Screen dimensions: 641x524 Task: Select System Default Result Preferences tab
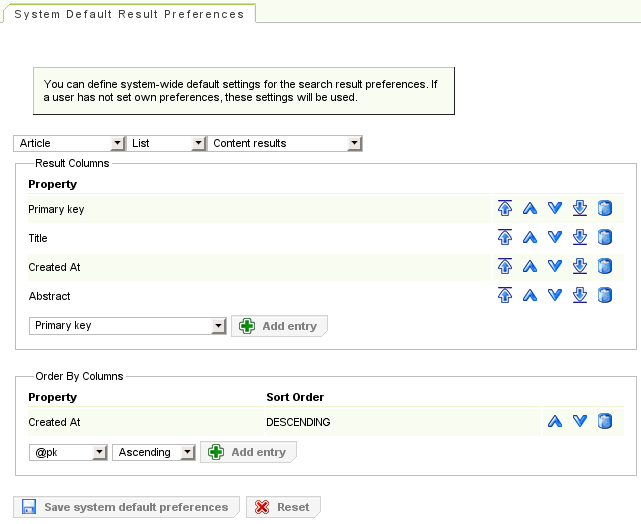(129, 14)
